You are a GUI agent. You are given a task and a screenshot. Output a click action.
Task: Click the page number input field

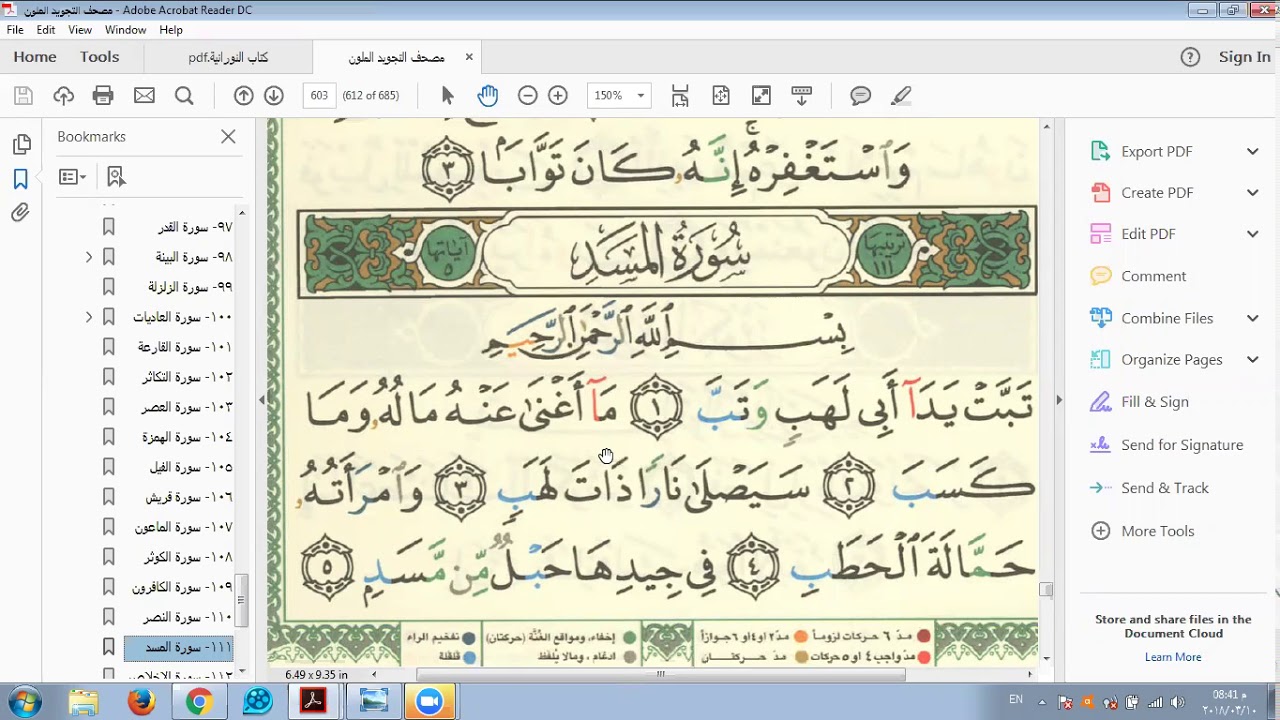point(319,96)
